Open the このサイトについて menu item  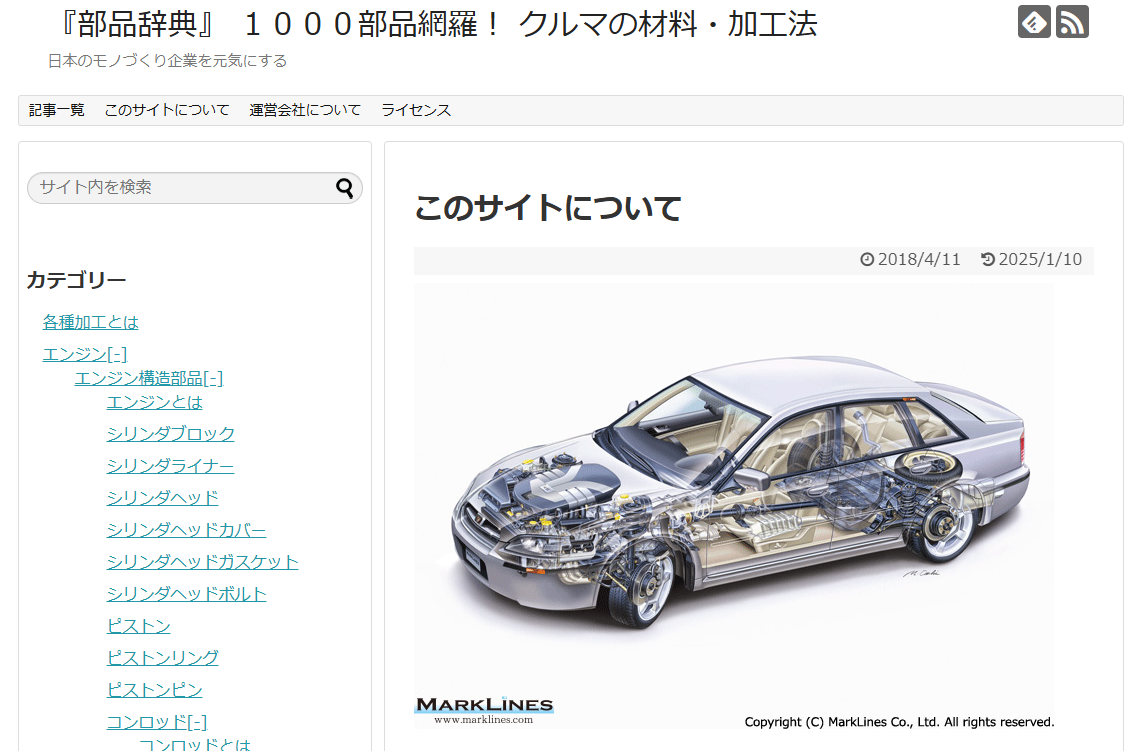tap(166, 110)
